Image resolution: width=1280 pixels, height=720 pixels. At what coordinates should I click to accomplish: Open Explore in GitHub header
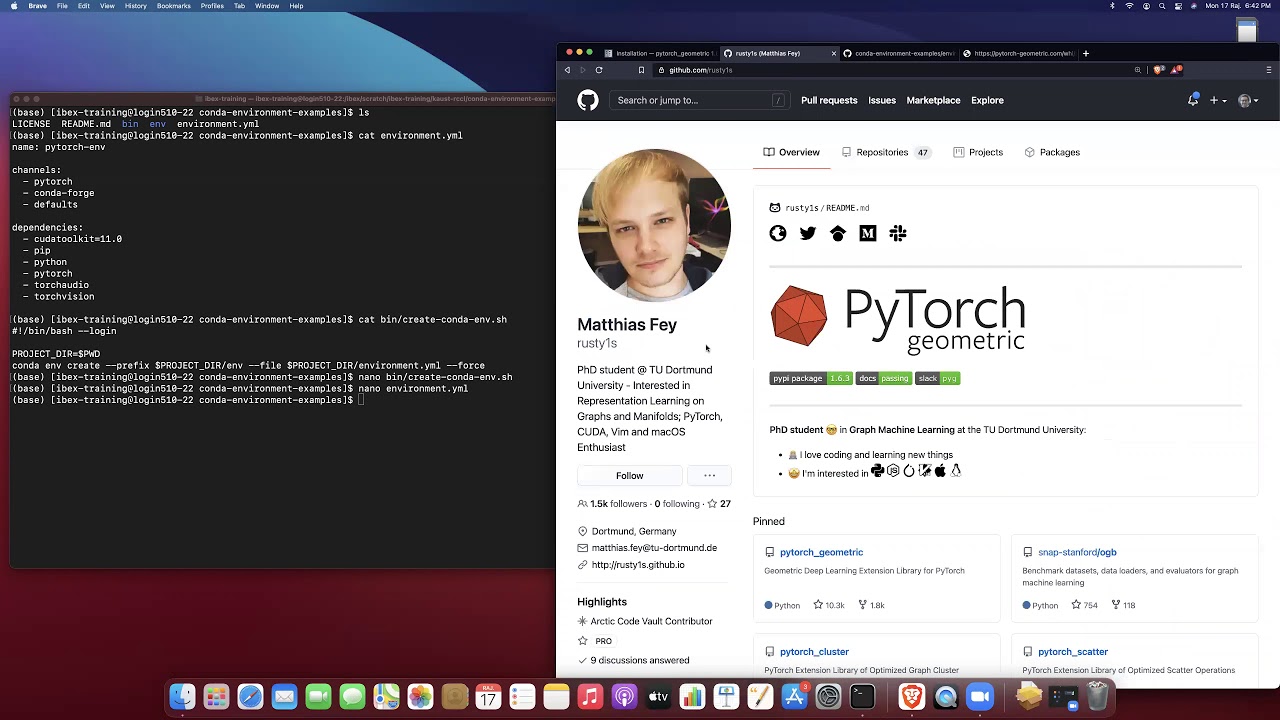[x=987, y=100]
